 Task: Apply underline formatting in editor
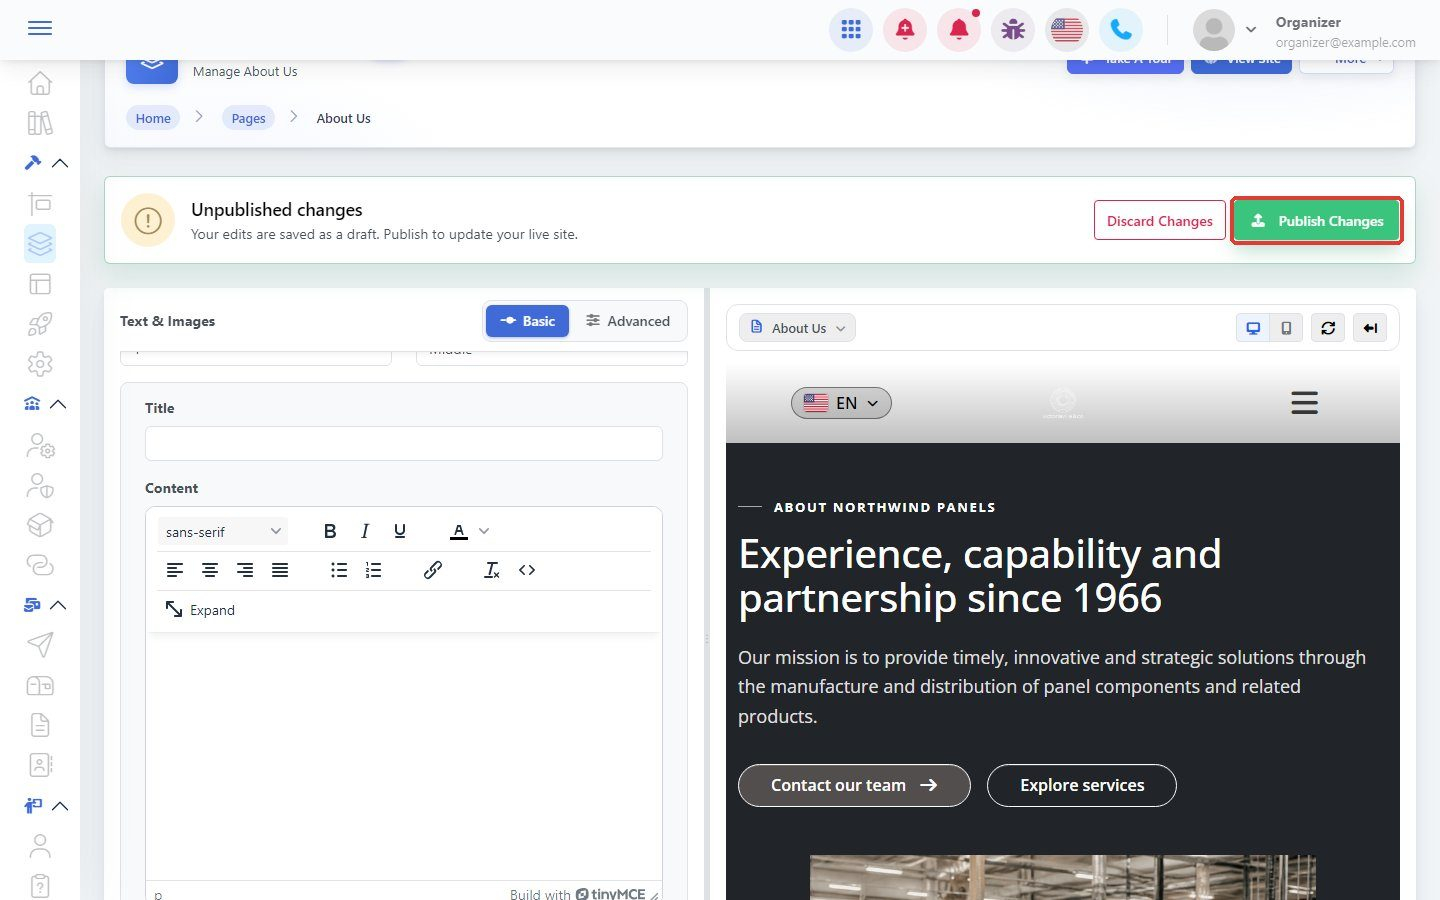click(400, 531)
